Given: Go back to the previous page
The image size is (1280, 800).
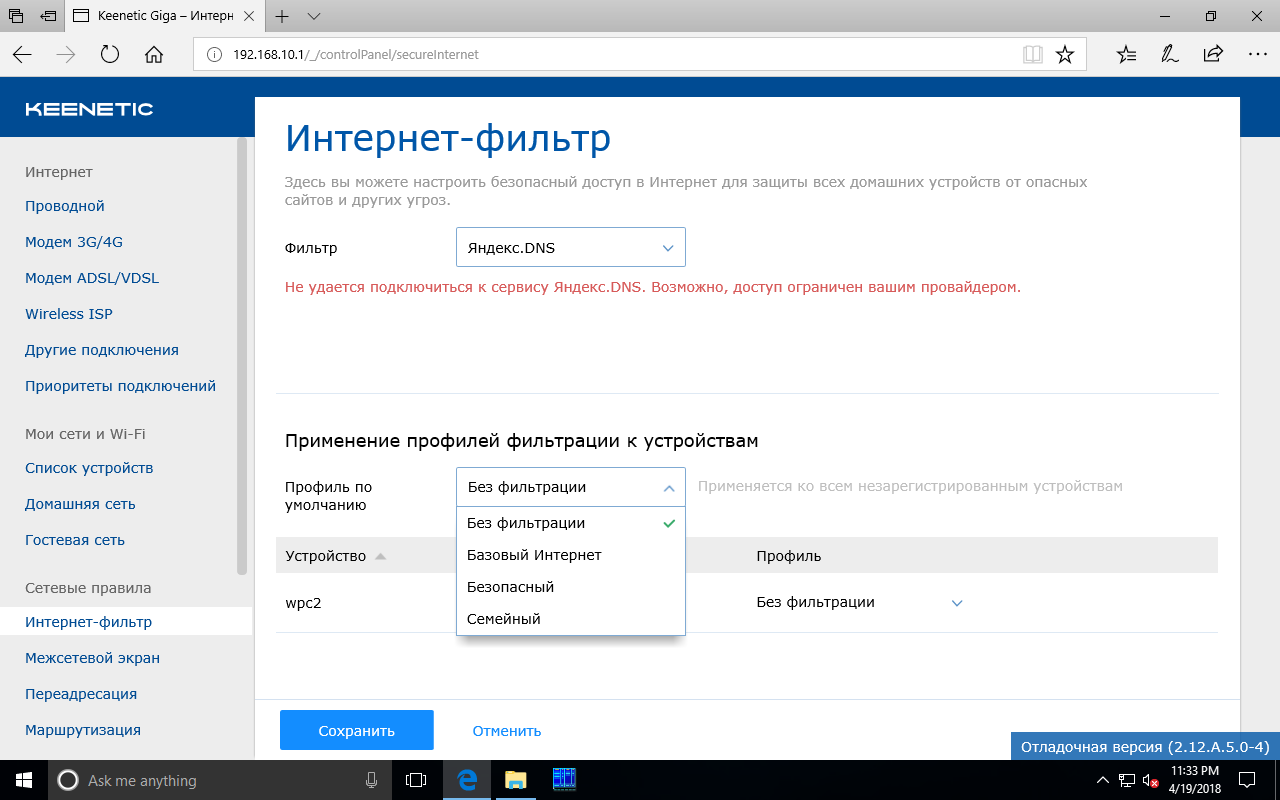Looking at the screenshot, I should [x=22, y=55].
